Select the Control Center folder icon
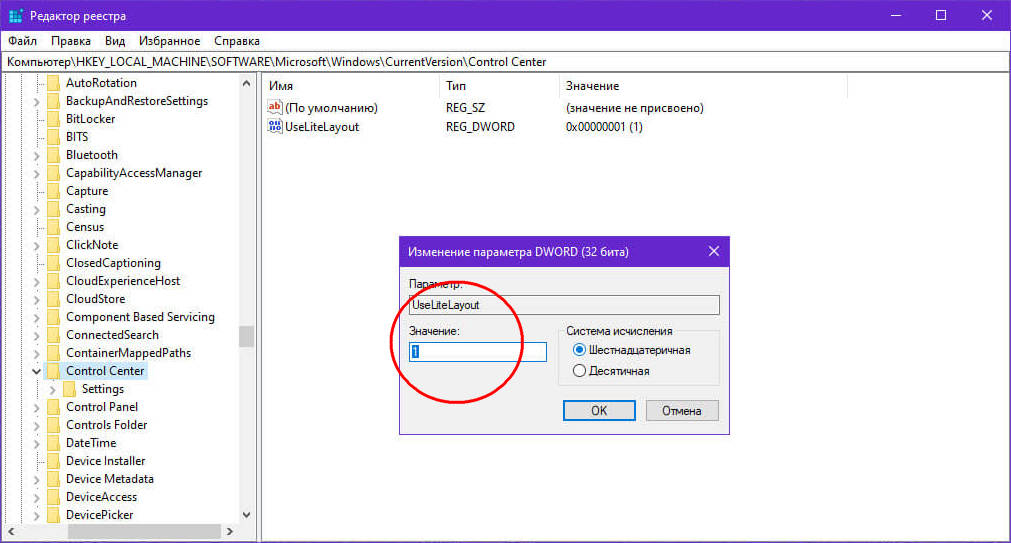1011x543 pixels. [x=54, y=371]
